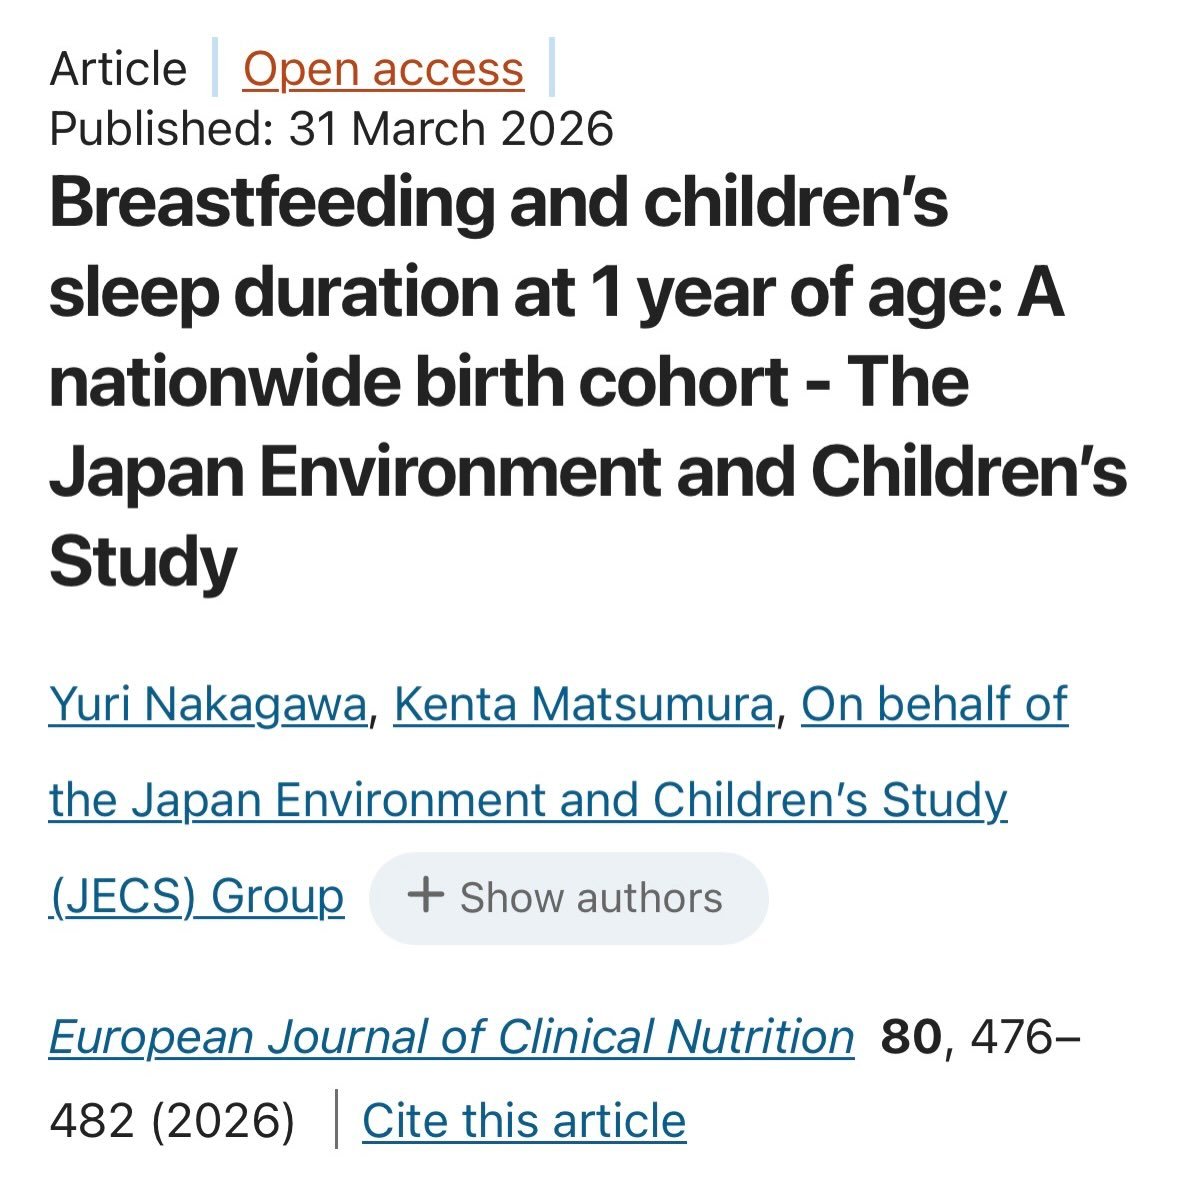Click 'Breastfeeding' in the title

click(271, 203)
